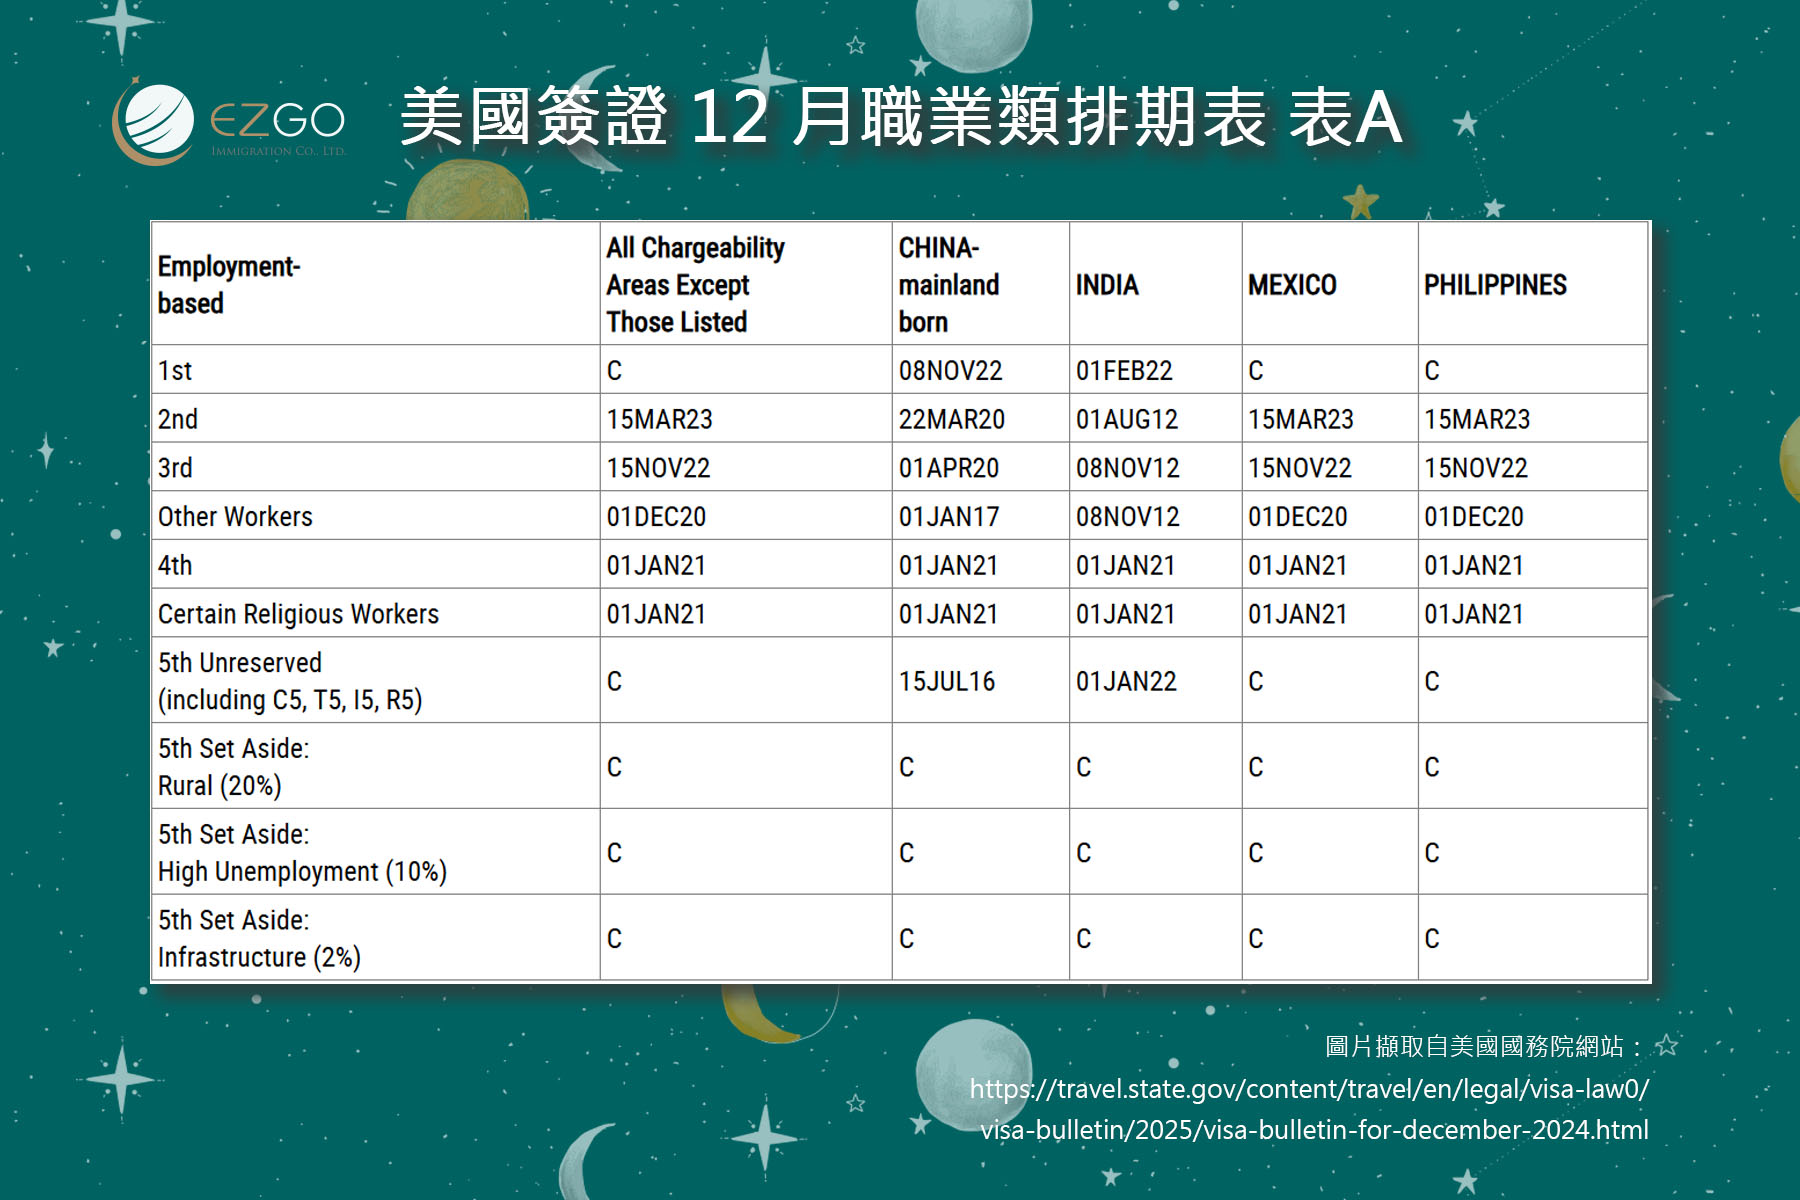The image size is (1800, 1200).
Task: Click the 15JUL16 date cell
Action: pos(946,682)
